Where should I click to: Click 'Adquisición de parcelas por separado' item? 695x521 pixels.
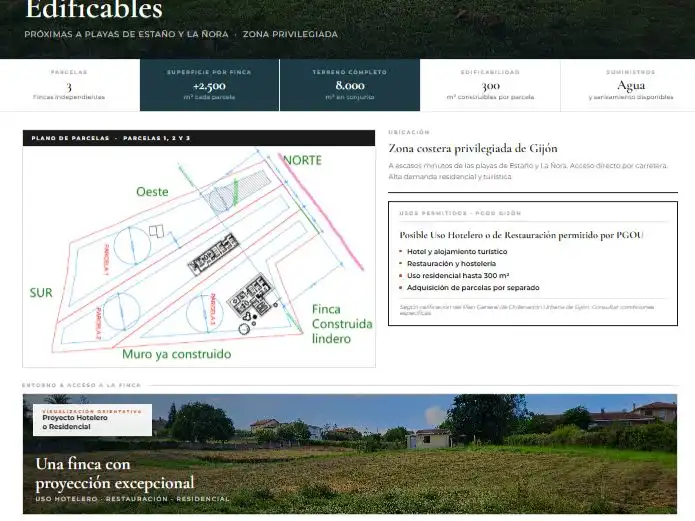pyautogui.click(x=473, y=287)
